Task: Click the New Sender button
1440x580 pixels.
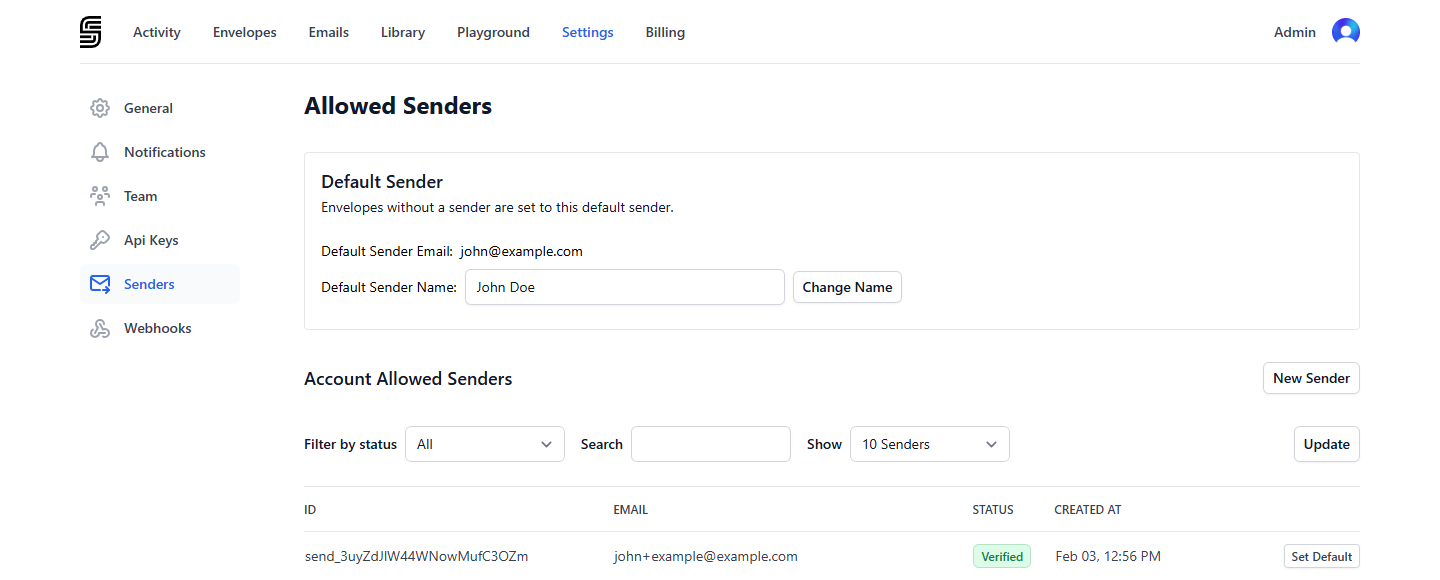Action: 1311,378
